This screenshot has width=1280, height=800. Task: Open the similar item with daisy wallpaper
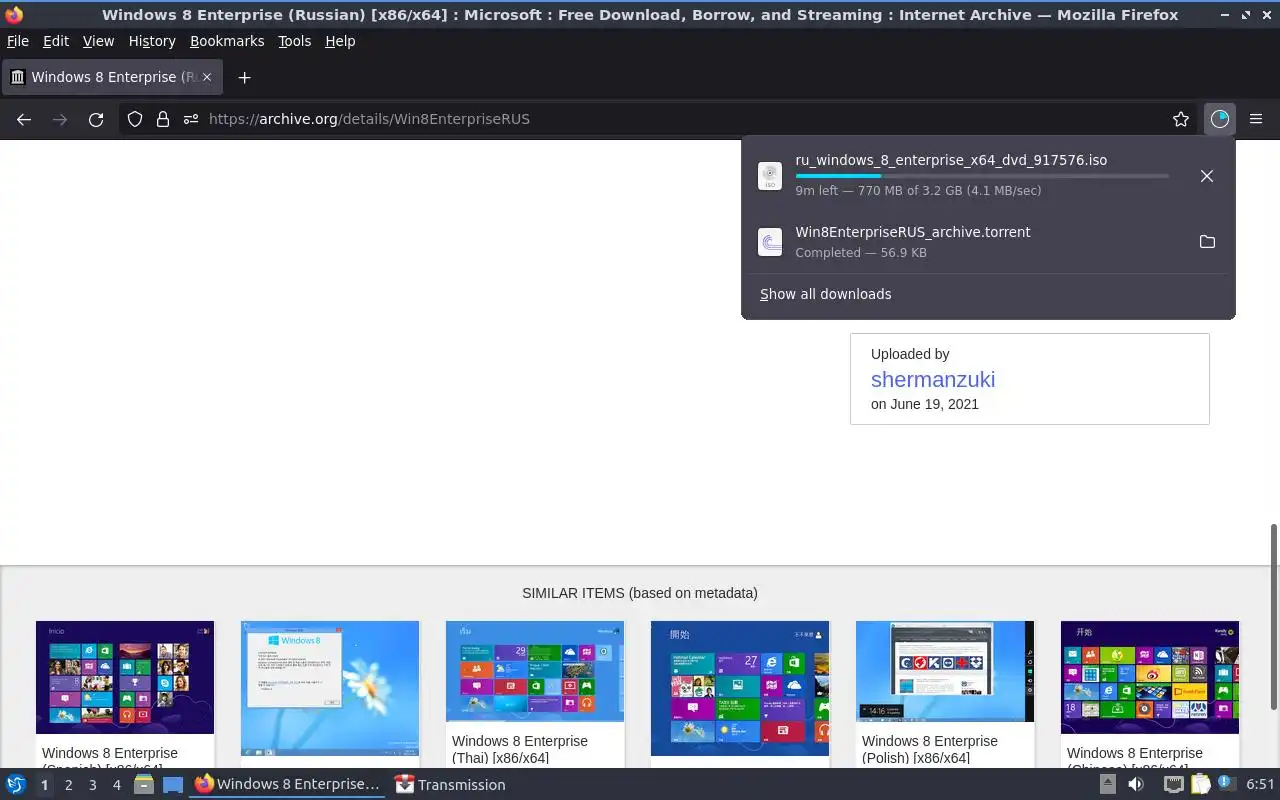[330, 688]
